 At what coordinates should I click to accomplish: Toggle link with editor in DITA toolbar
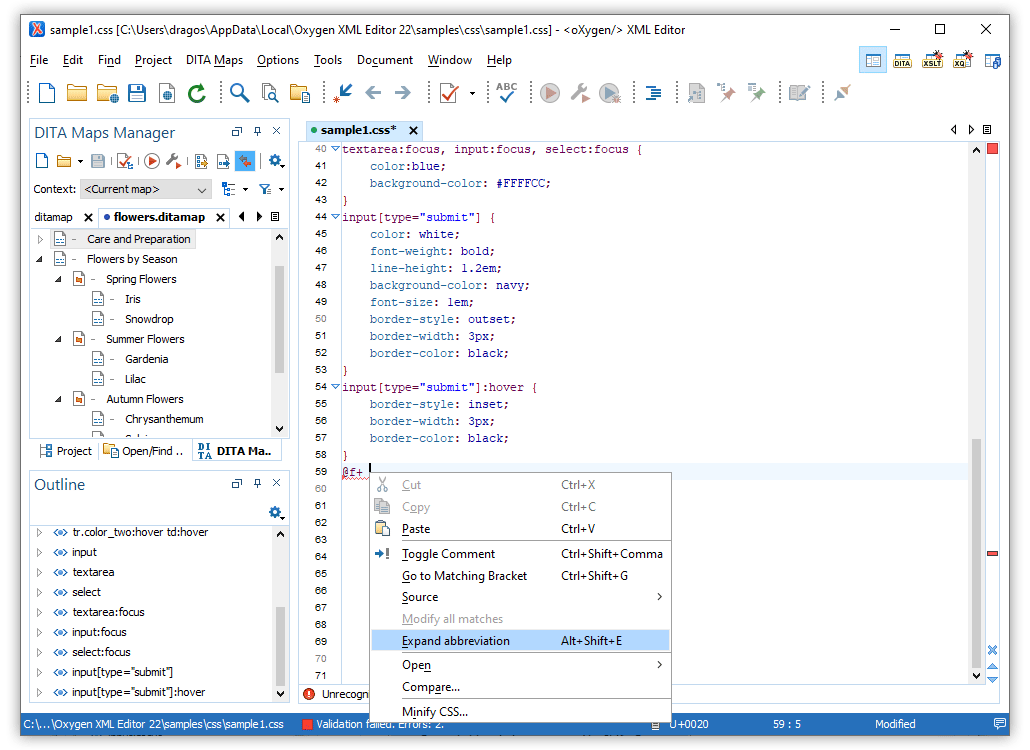click(x=245, y=161)
